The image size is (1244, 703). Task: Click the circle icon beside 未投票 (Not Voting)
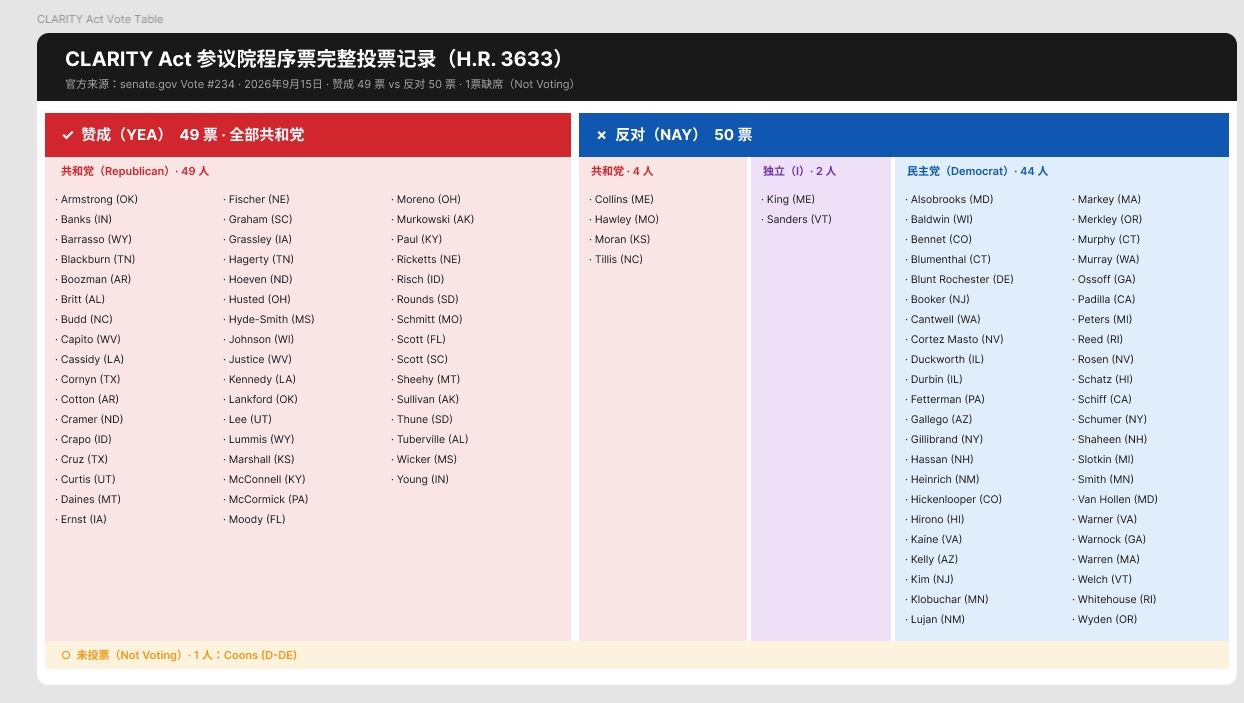click(x=66, y=655)
